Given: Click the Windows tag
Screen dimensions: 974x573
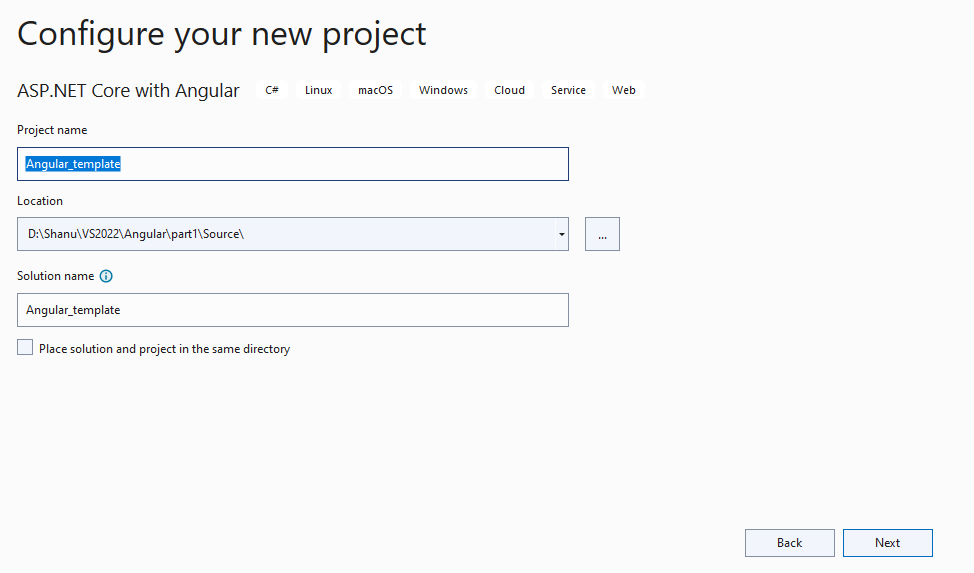Looking at the screenshot, I should tap(444, 90).
